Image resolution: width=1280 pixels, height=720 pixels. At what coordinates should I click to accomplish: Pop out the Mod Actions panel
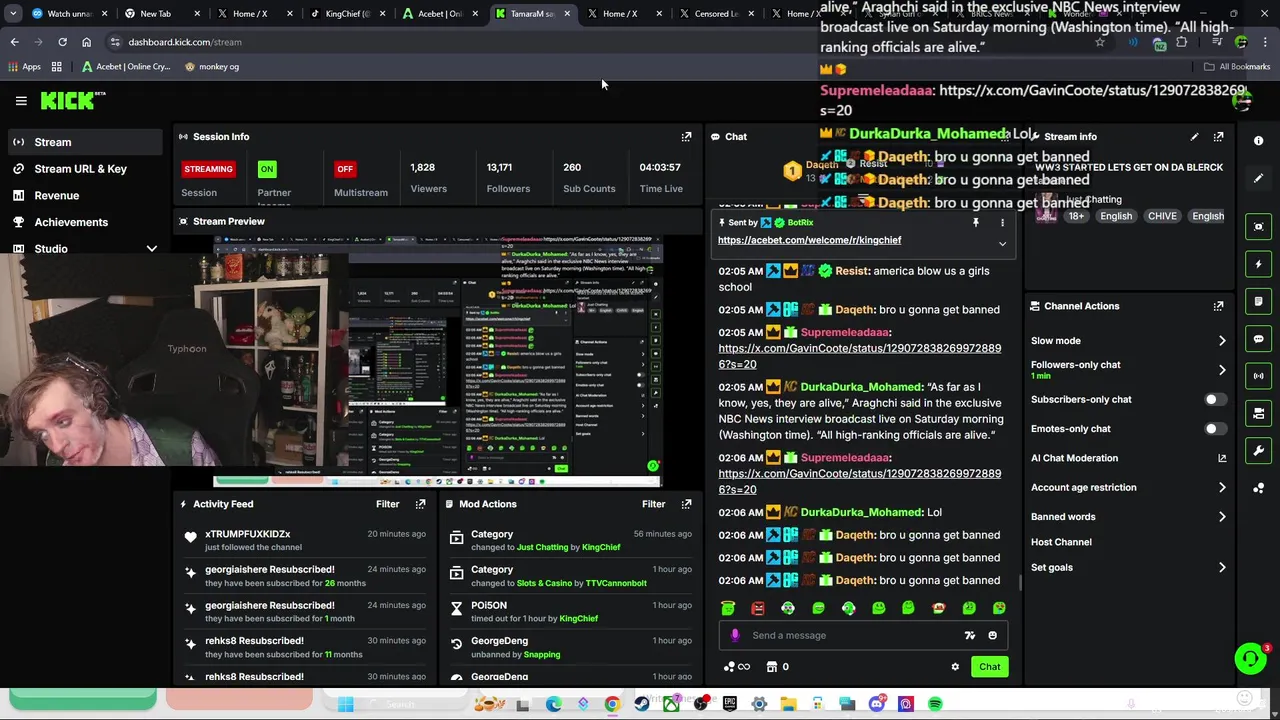click(686, 504)
